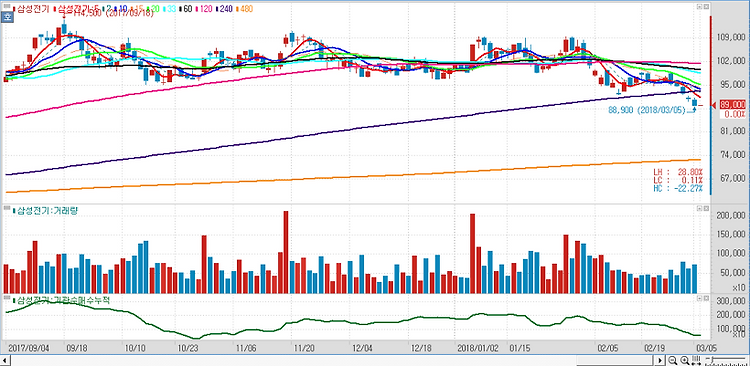750x366 pixels.
Task: Maximize the volume panel via left corner icon
Action: (x=699, y=209)
